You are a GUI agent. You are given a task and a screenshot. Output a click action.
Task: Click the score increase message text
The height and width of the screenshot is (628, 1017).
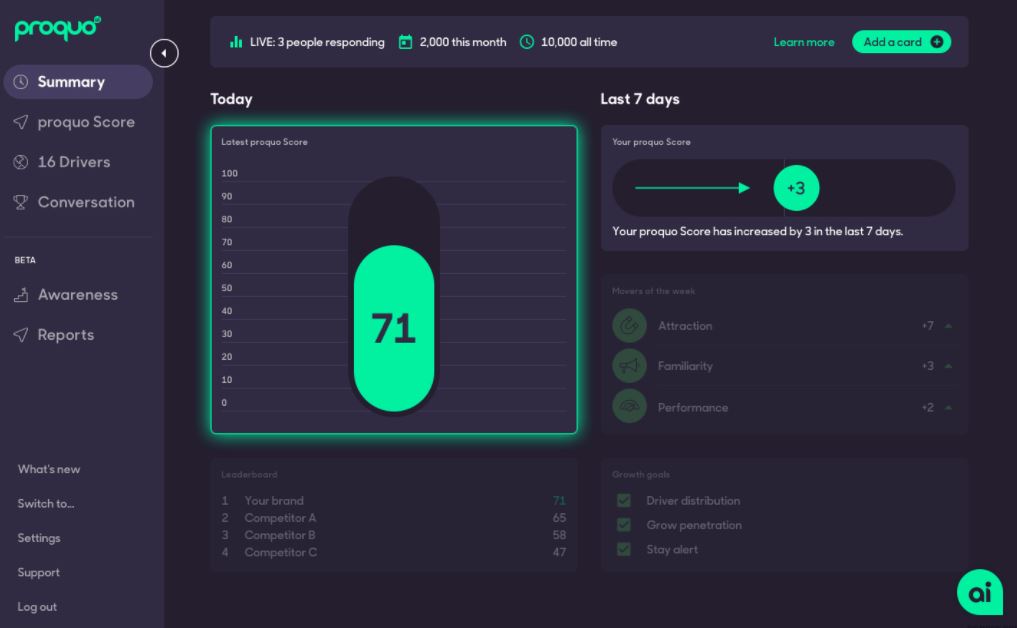coord(758,231)
